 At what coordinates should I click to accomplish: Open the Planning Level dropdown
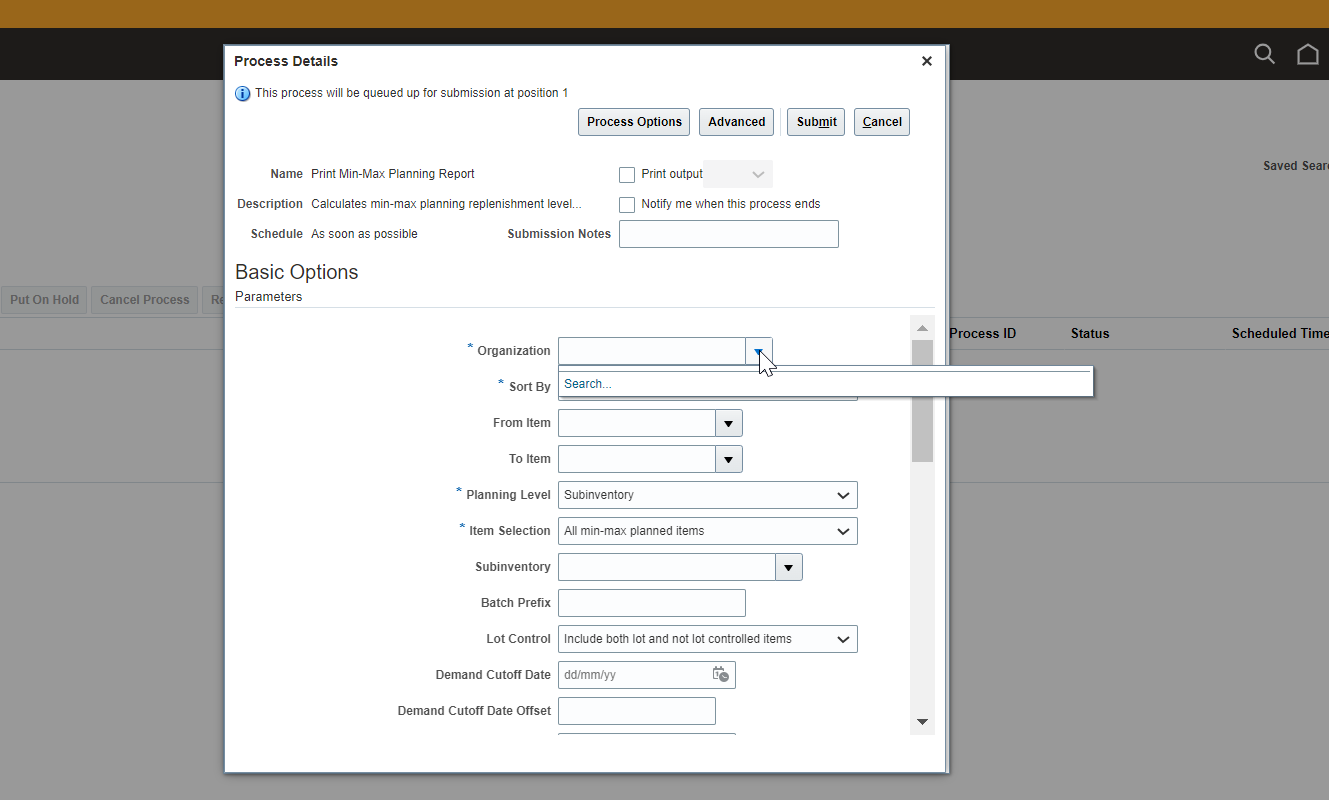[x=845, y=495]
